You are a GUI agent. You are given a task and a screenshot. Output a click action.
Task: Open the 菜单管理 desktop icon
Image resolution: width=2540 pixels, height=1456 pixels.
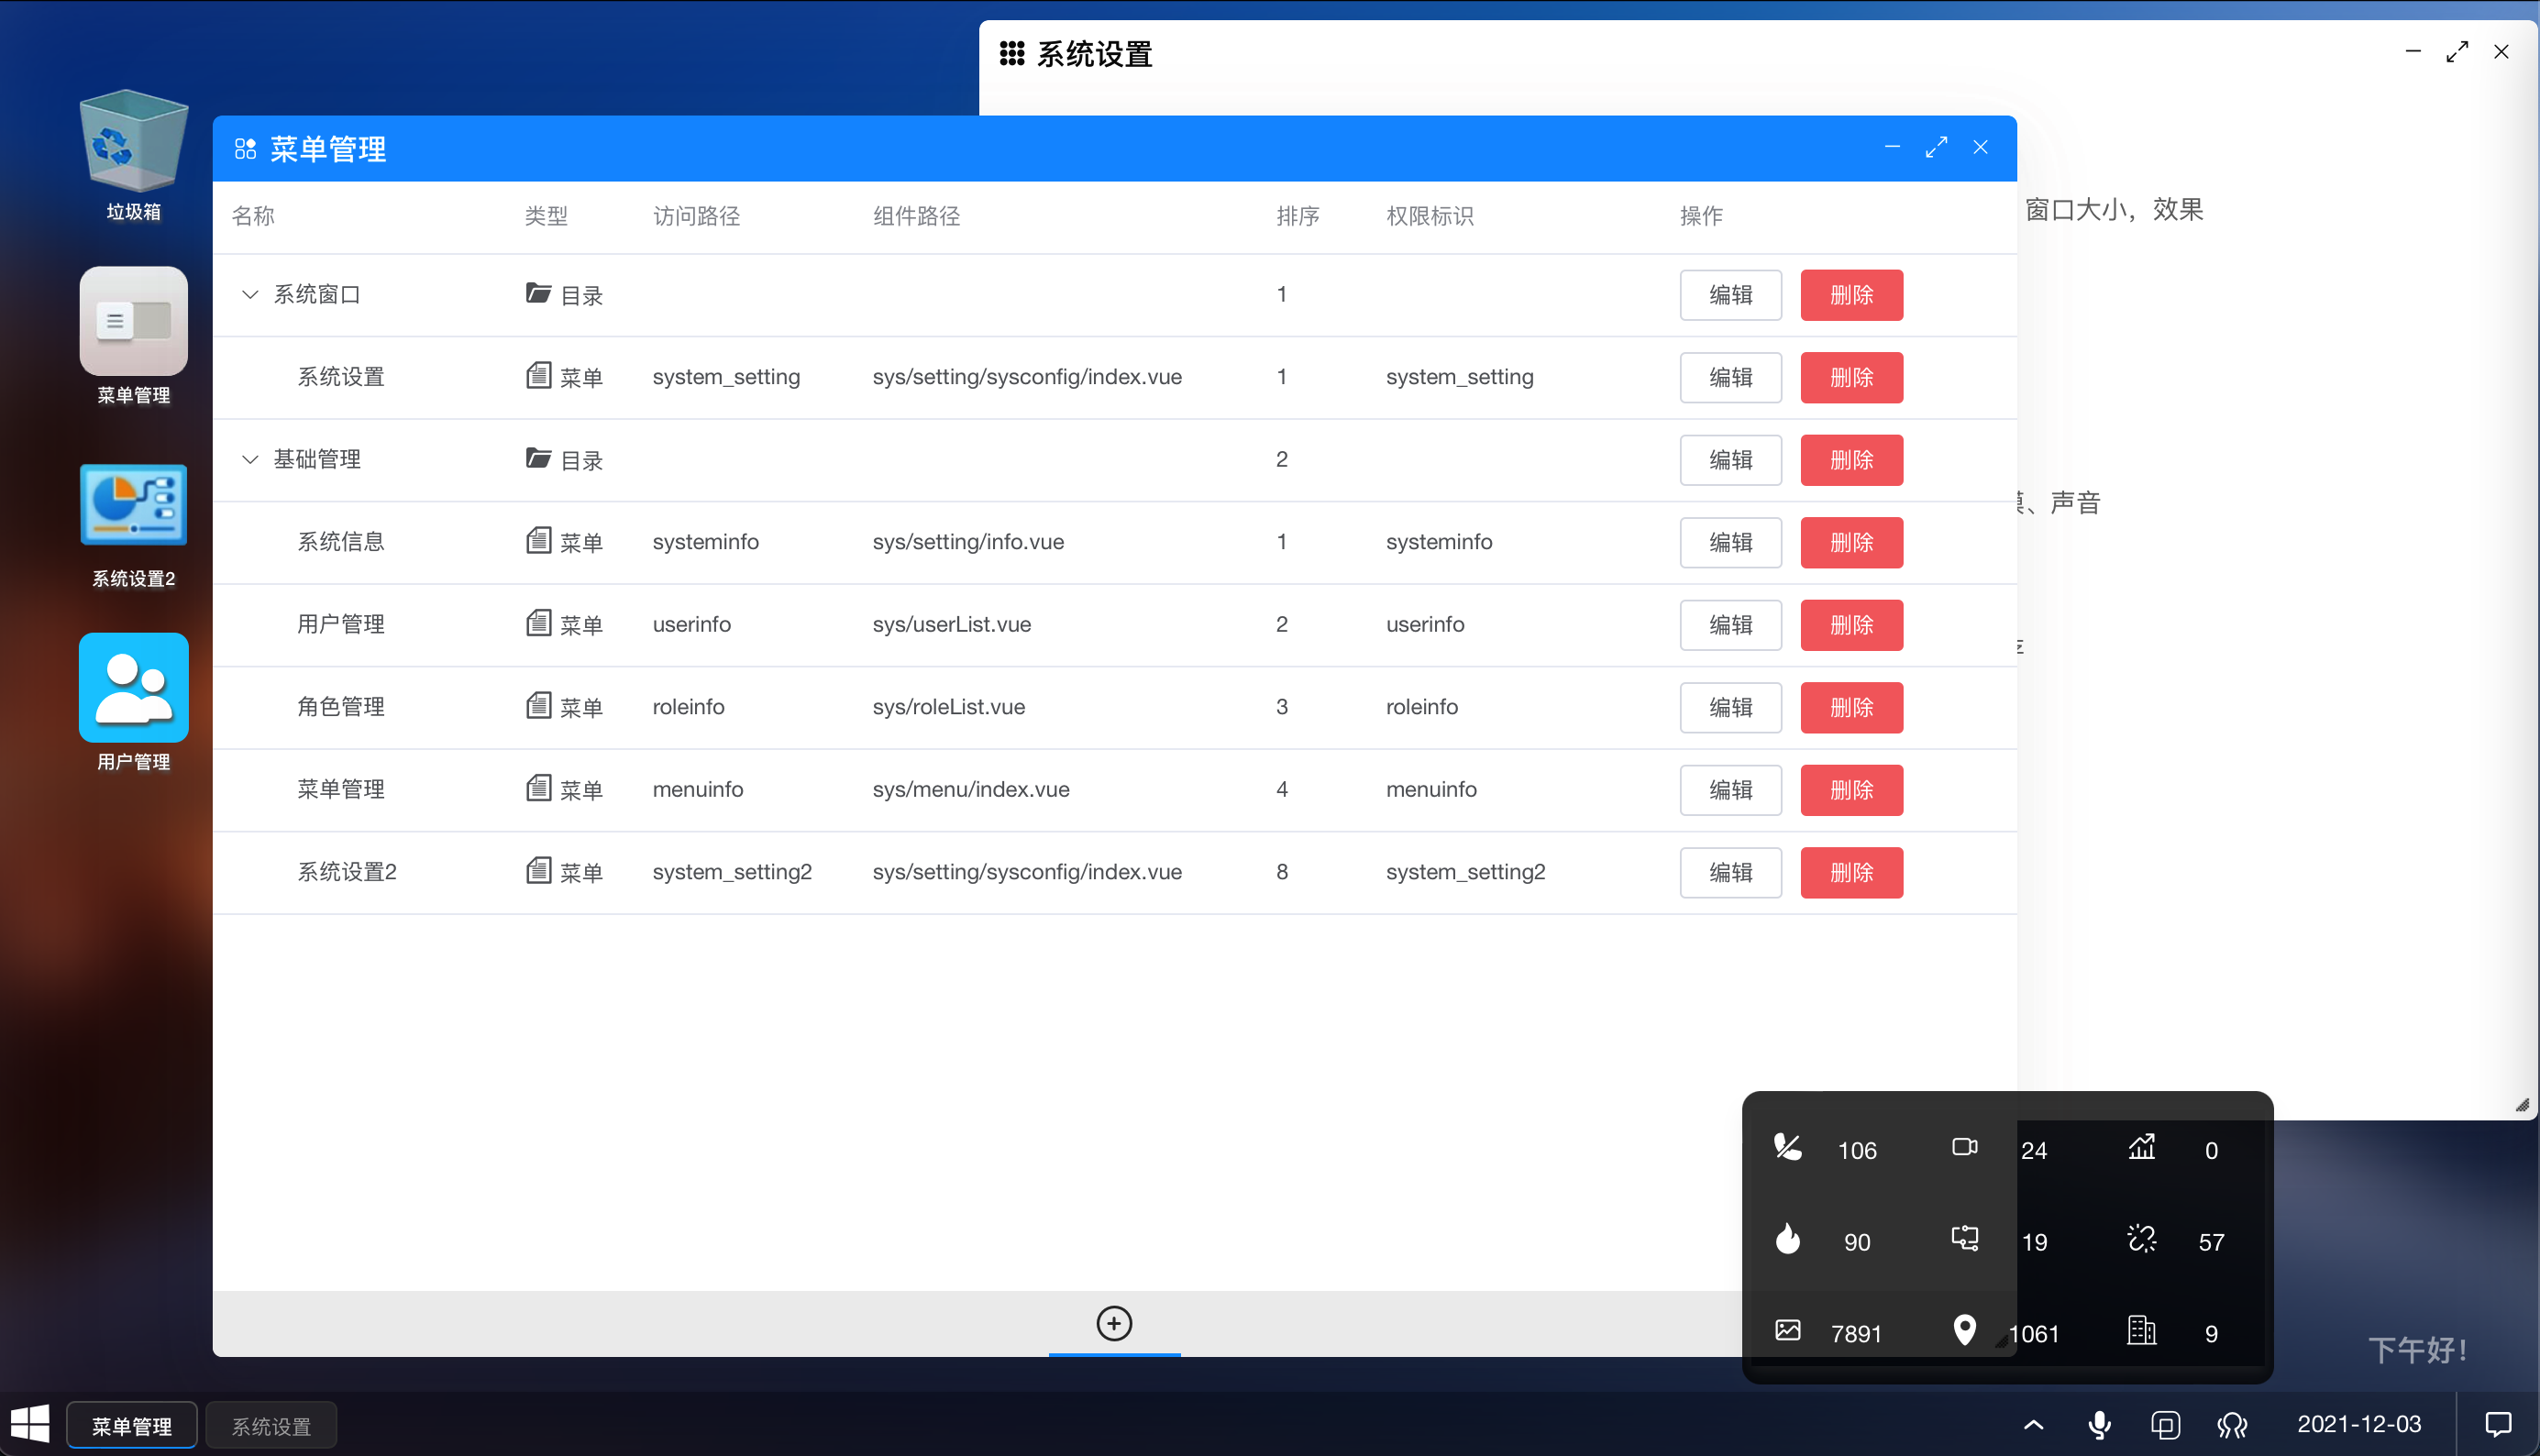coord(133,322)
